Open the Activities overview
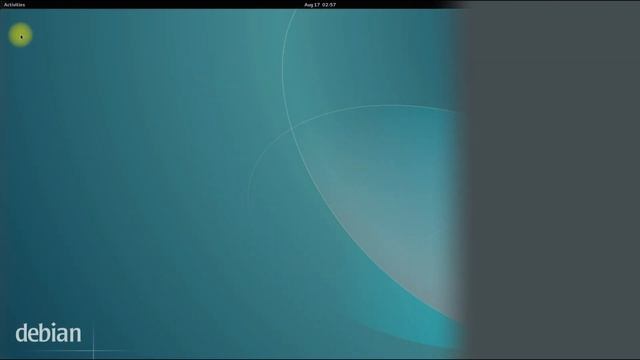Screen dimensions: 640x360 pyautogui.click(x=14, y=5)
